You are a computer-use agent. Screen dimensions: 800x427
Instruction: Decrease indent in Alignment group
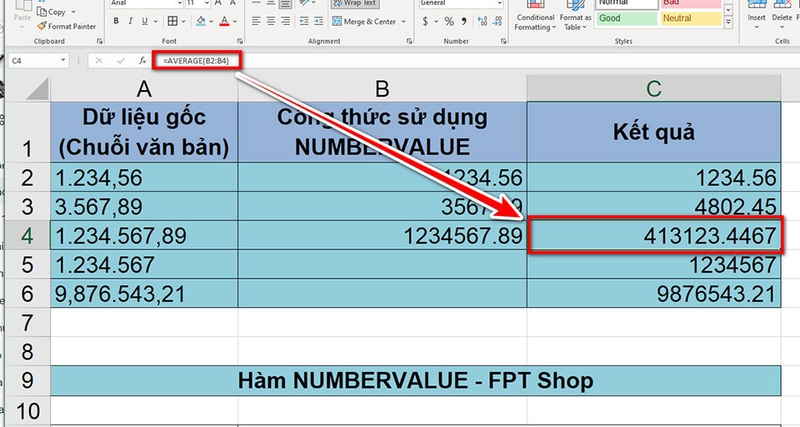coord(304,21)
